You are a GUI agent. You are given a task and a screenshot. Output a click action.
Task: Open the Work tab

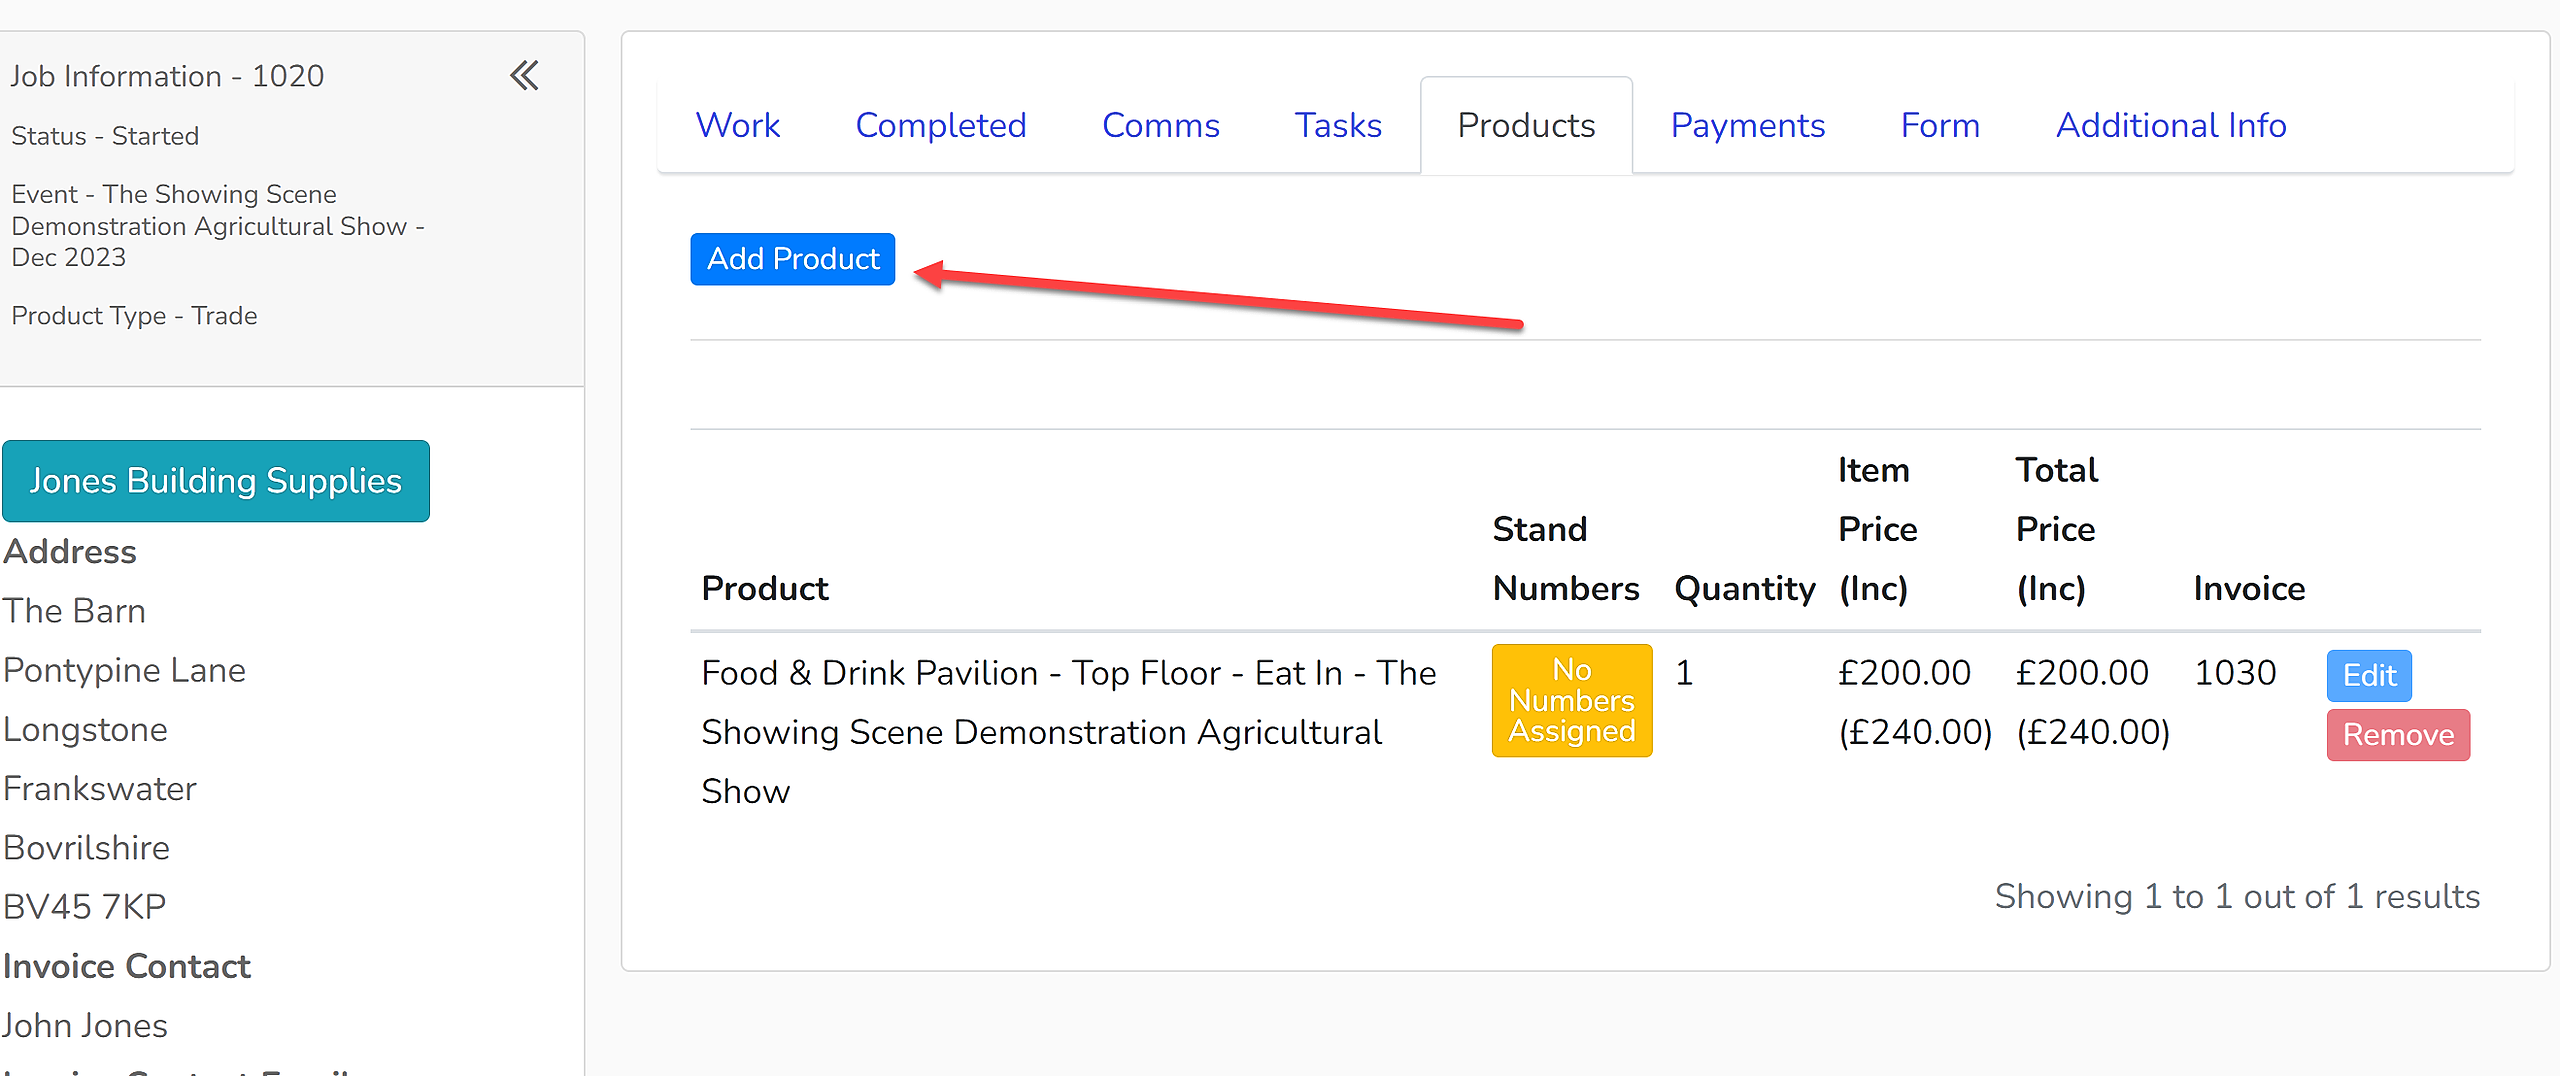point(738,125)
